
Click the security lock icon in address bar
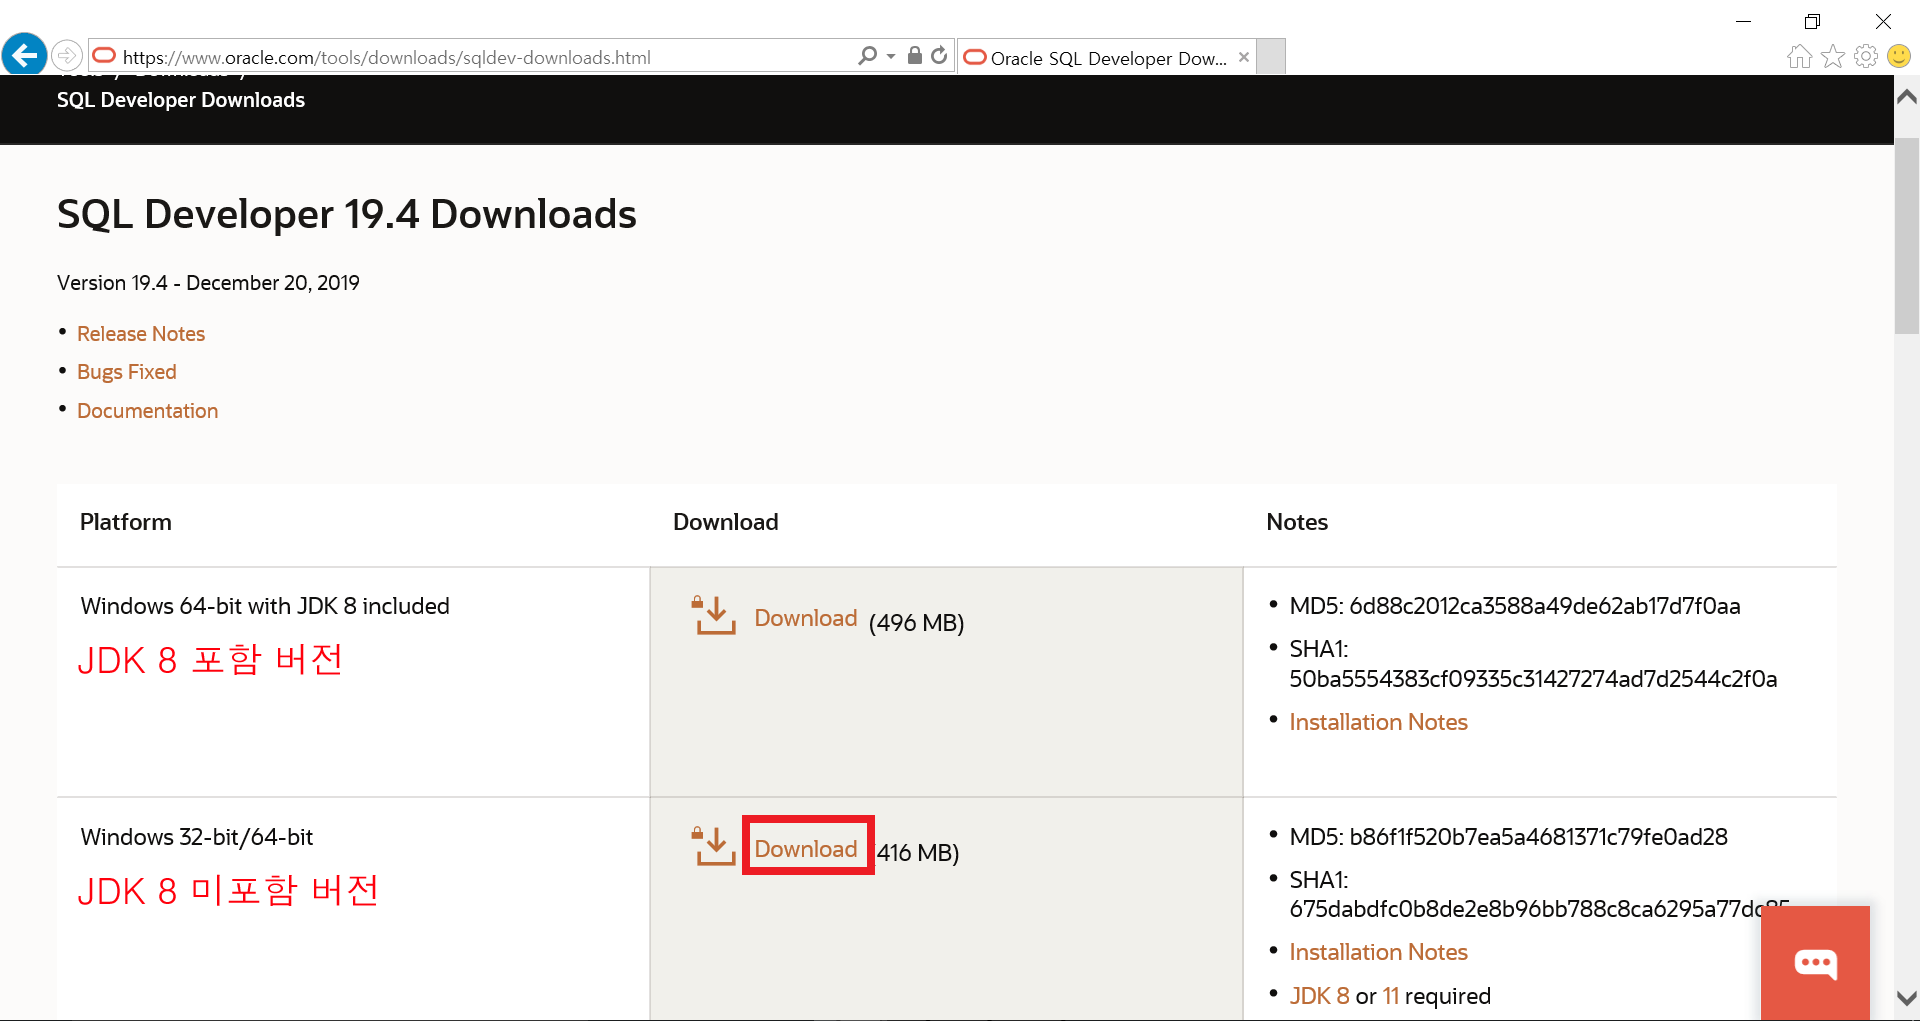point(914,56)
